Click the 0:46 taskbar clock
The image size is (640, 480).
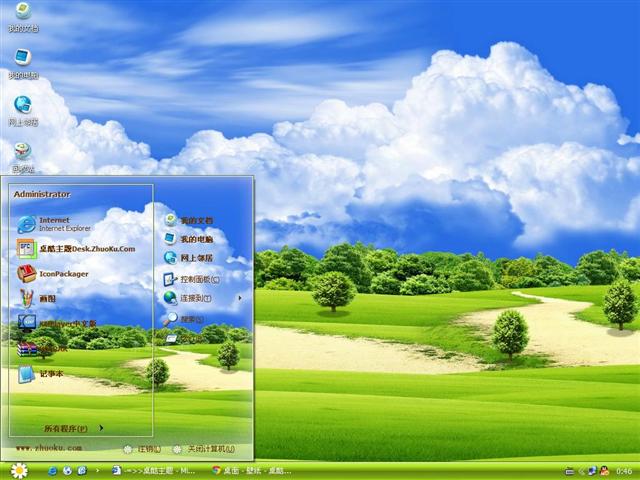click(x=624, y=472)
